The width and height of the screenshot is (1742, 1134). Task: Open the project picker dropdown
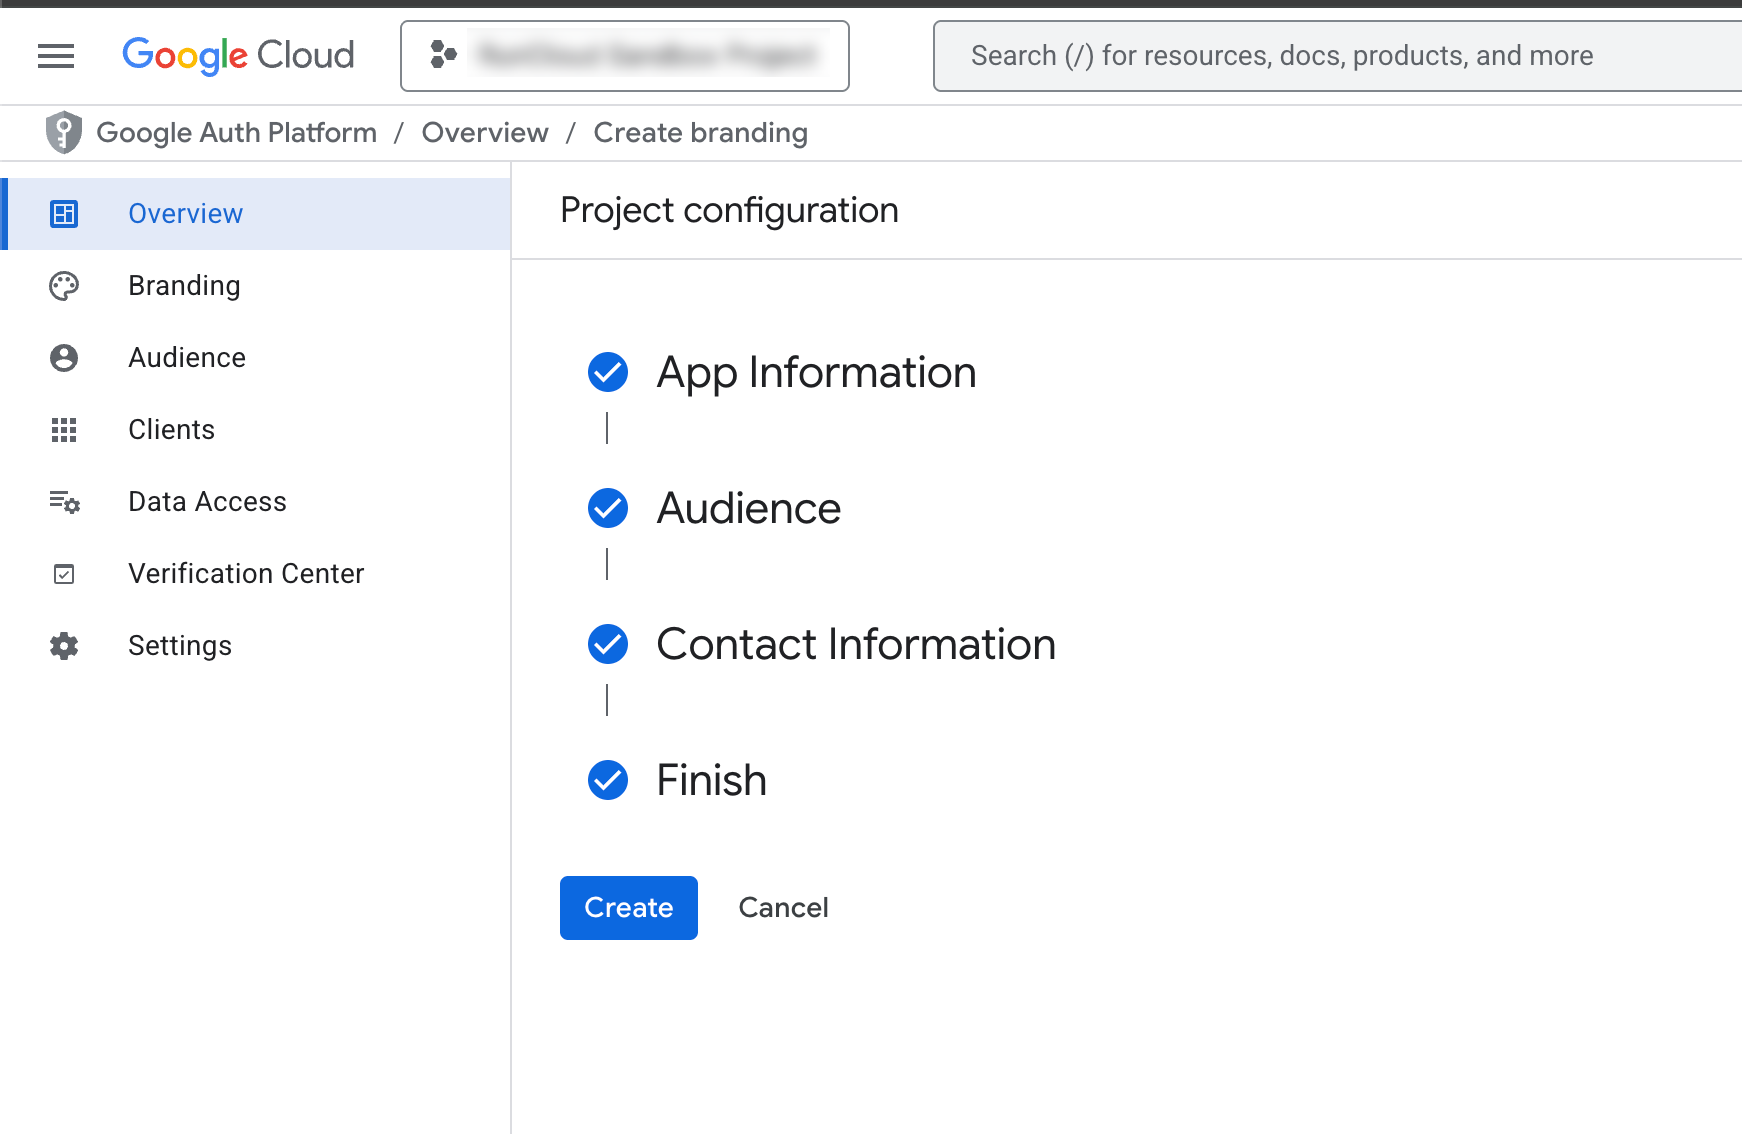[x=625, y=56]
